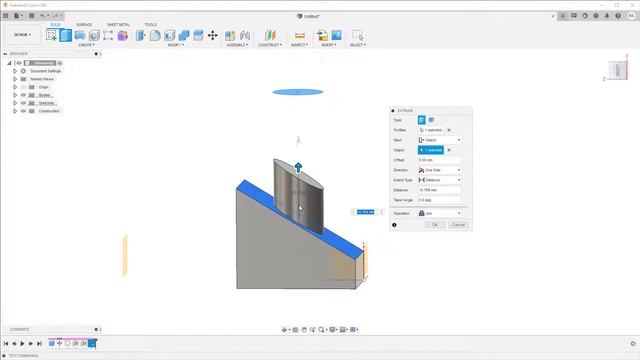Open the Start dropdown in Extrude dialog

click(x=440, y=140)
